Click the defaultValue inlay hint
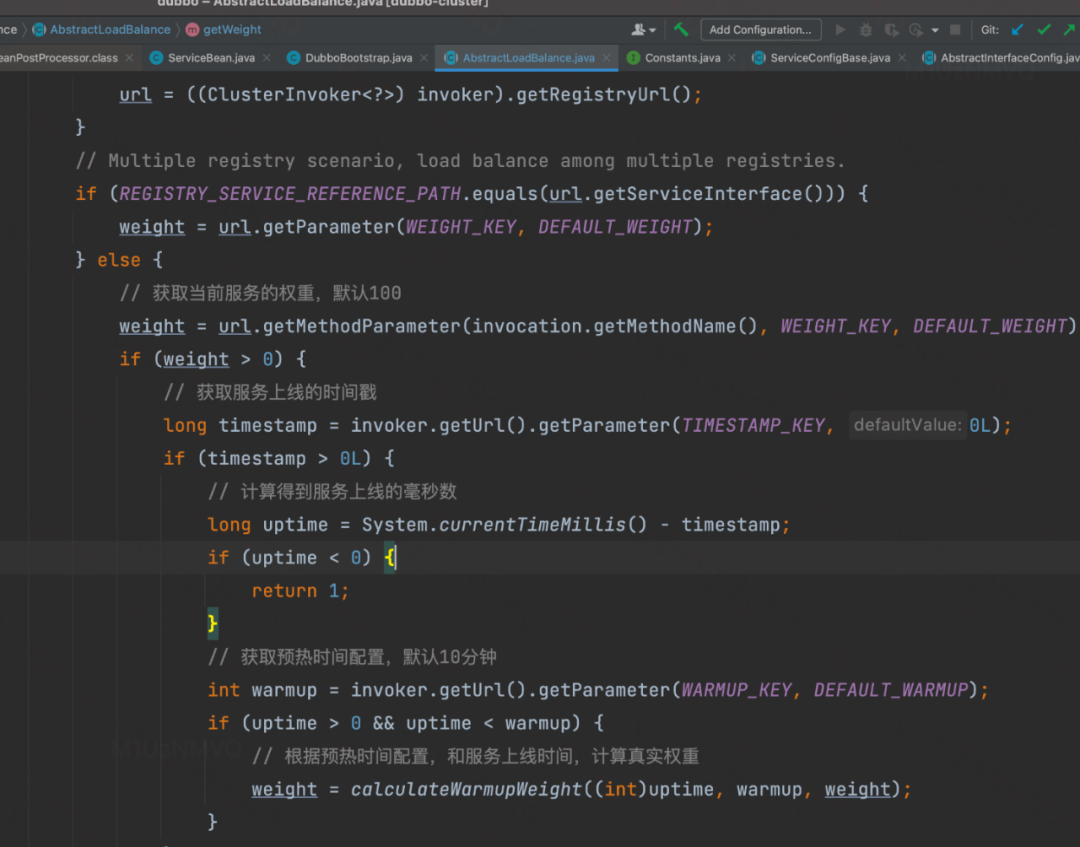 point(907,425)
